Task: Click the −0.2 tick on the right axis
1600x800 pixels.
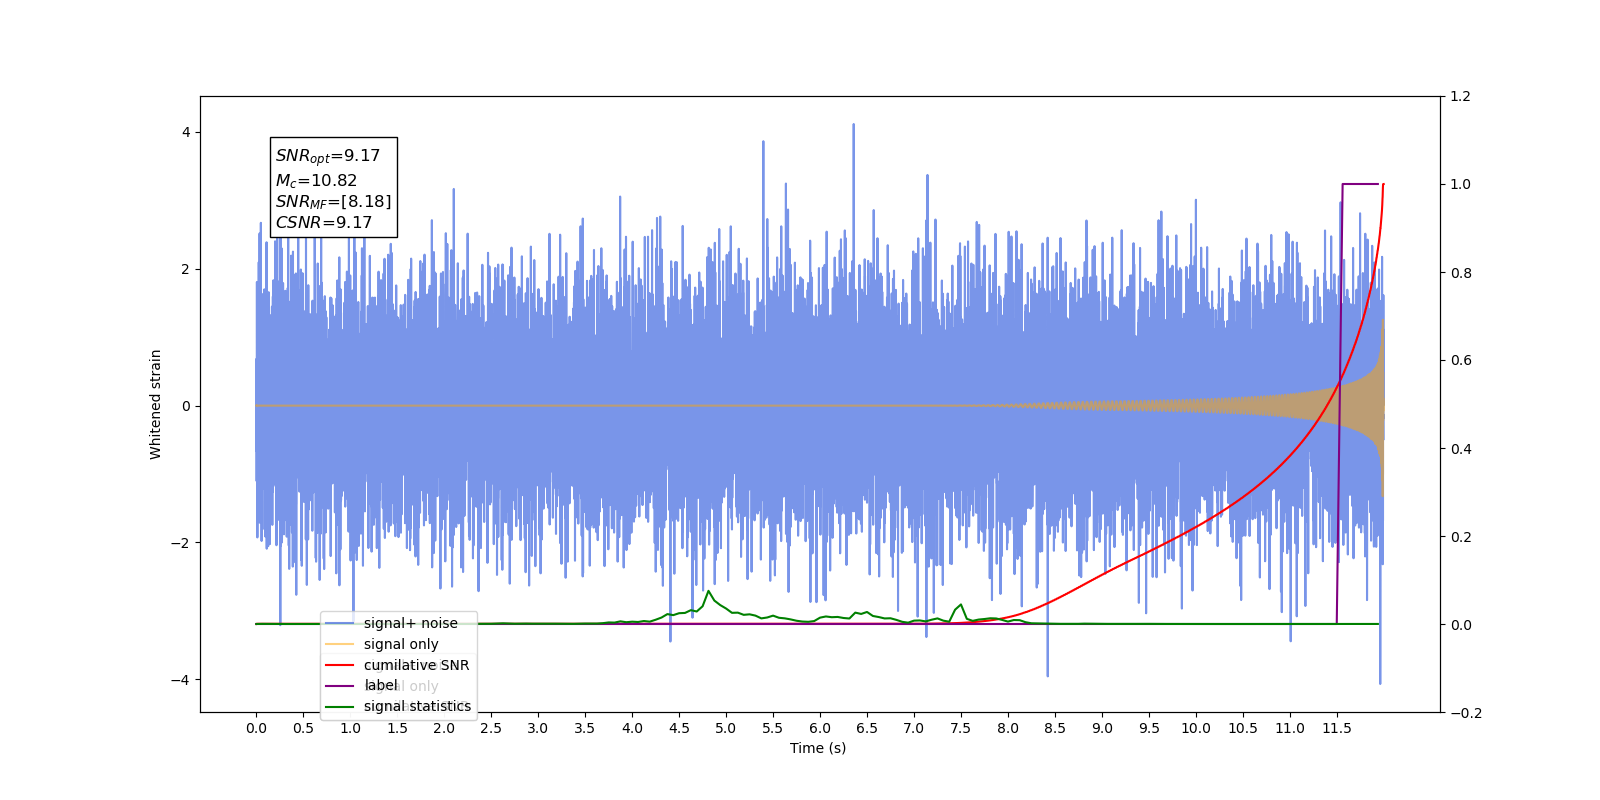Action: pos(1465,713)
